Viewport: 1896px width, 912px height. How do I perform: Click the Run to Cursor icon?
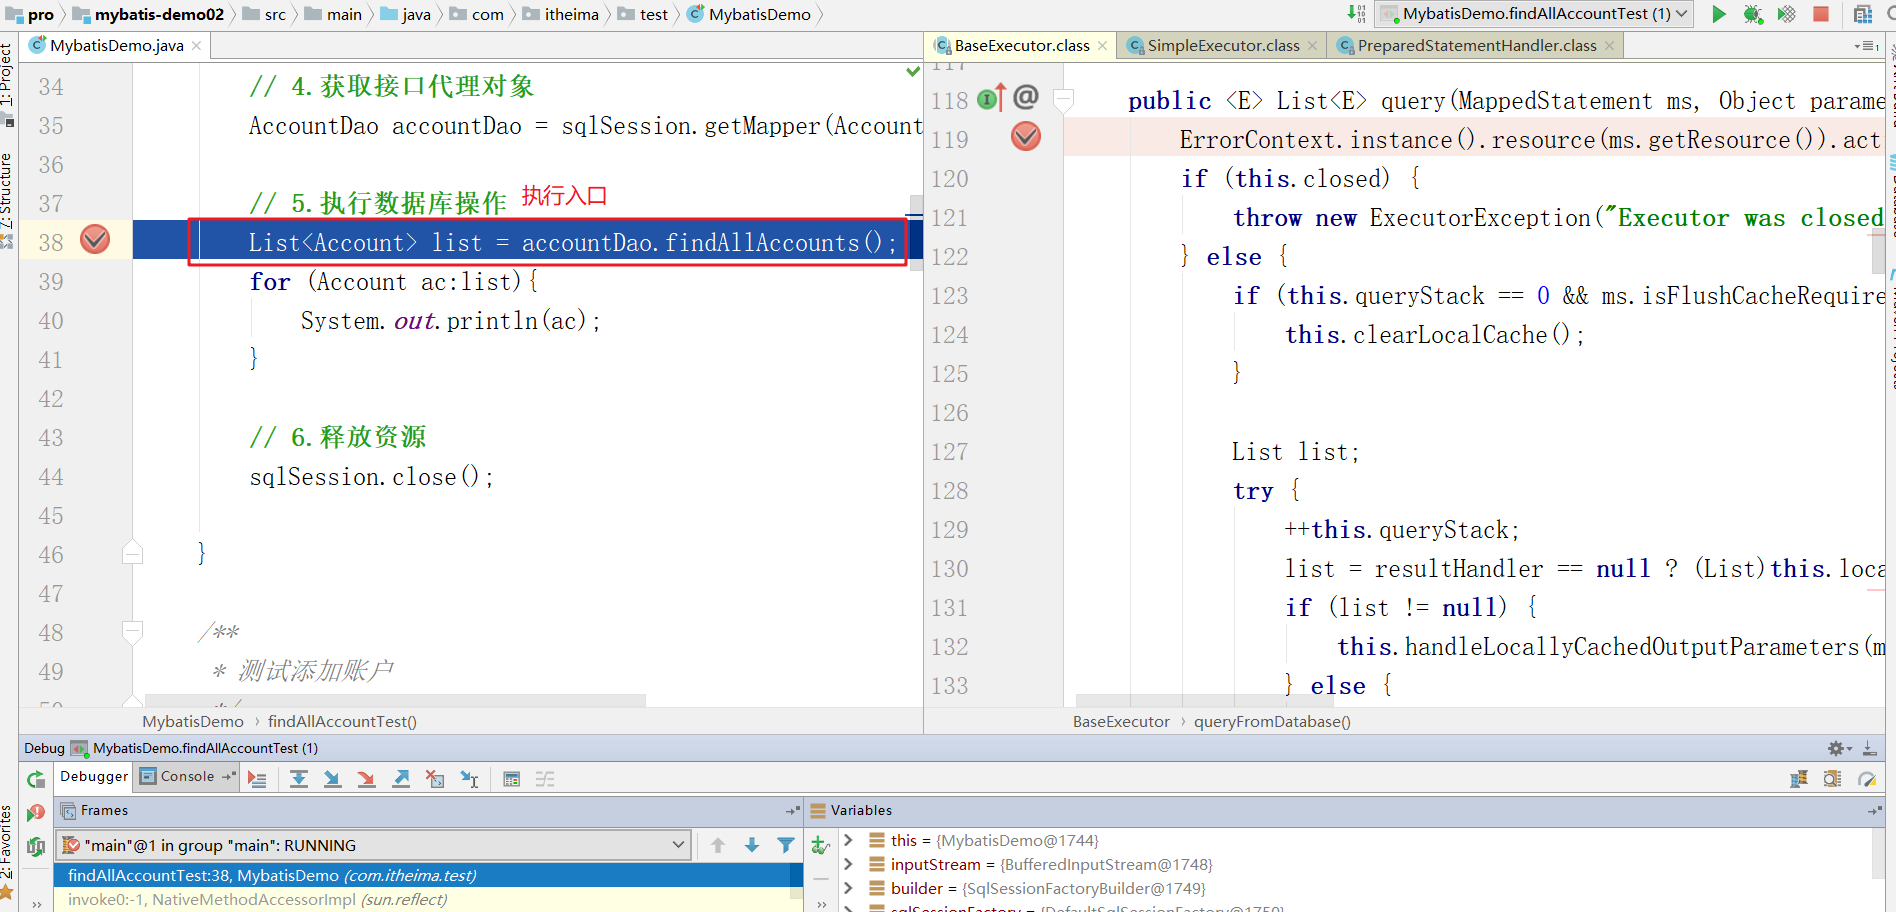click(469, 779)
